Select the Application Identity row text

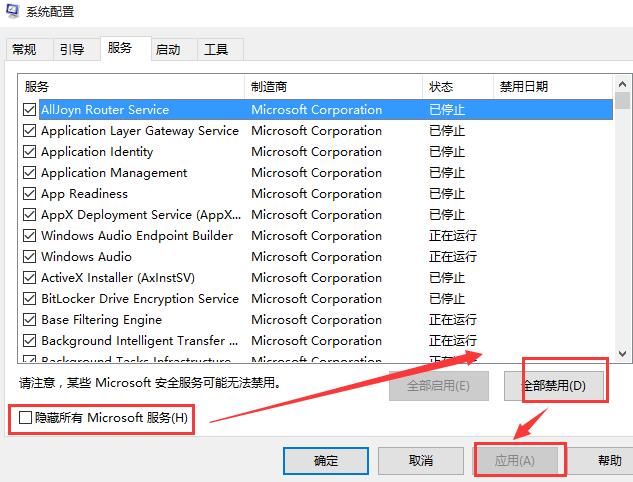tap(97, 151)
